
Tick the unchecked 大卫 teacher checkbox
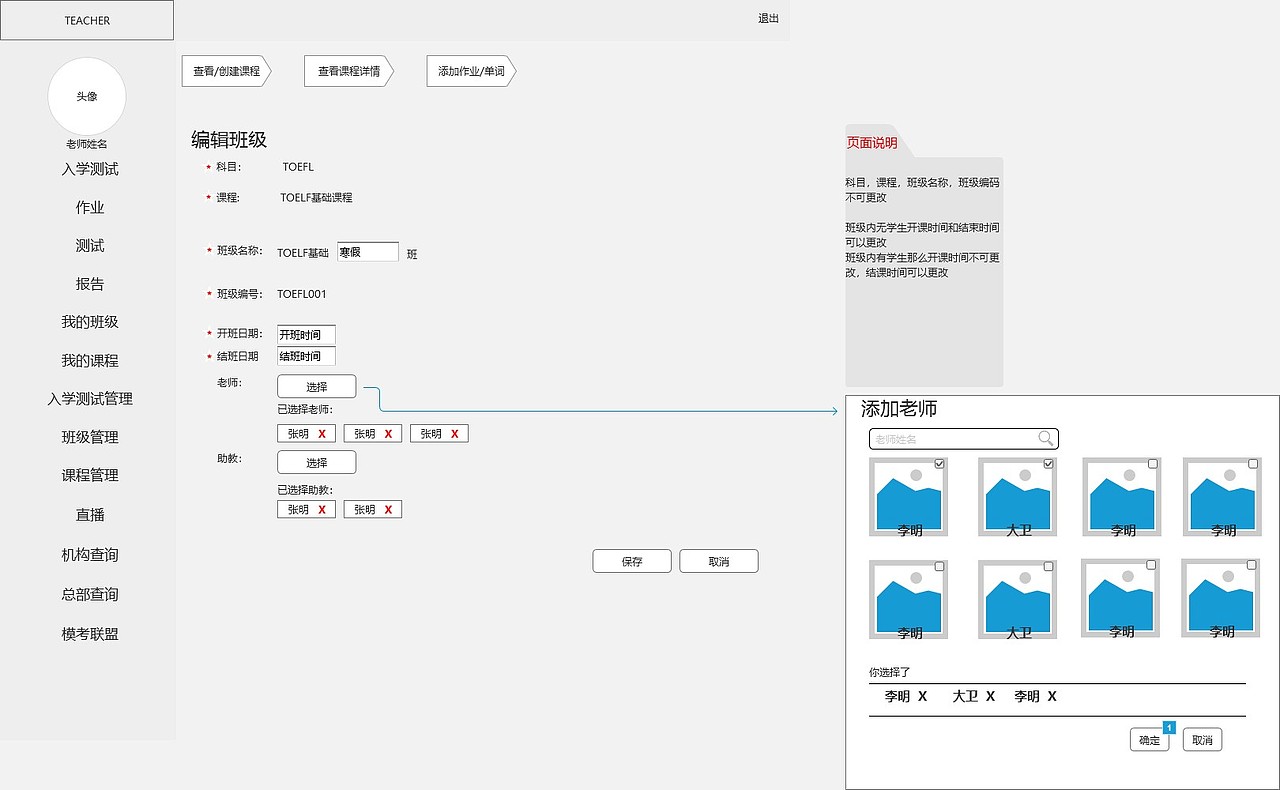(1048, 566)
